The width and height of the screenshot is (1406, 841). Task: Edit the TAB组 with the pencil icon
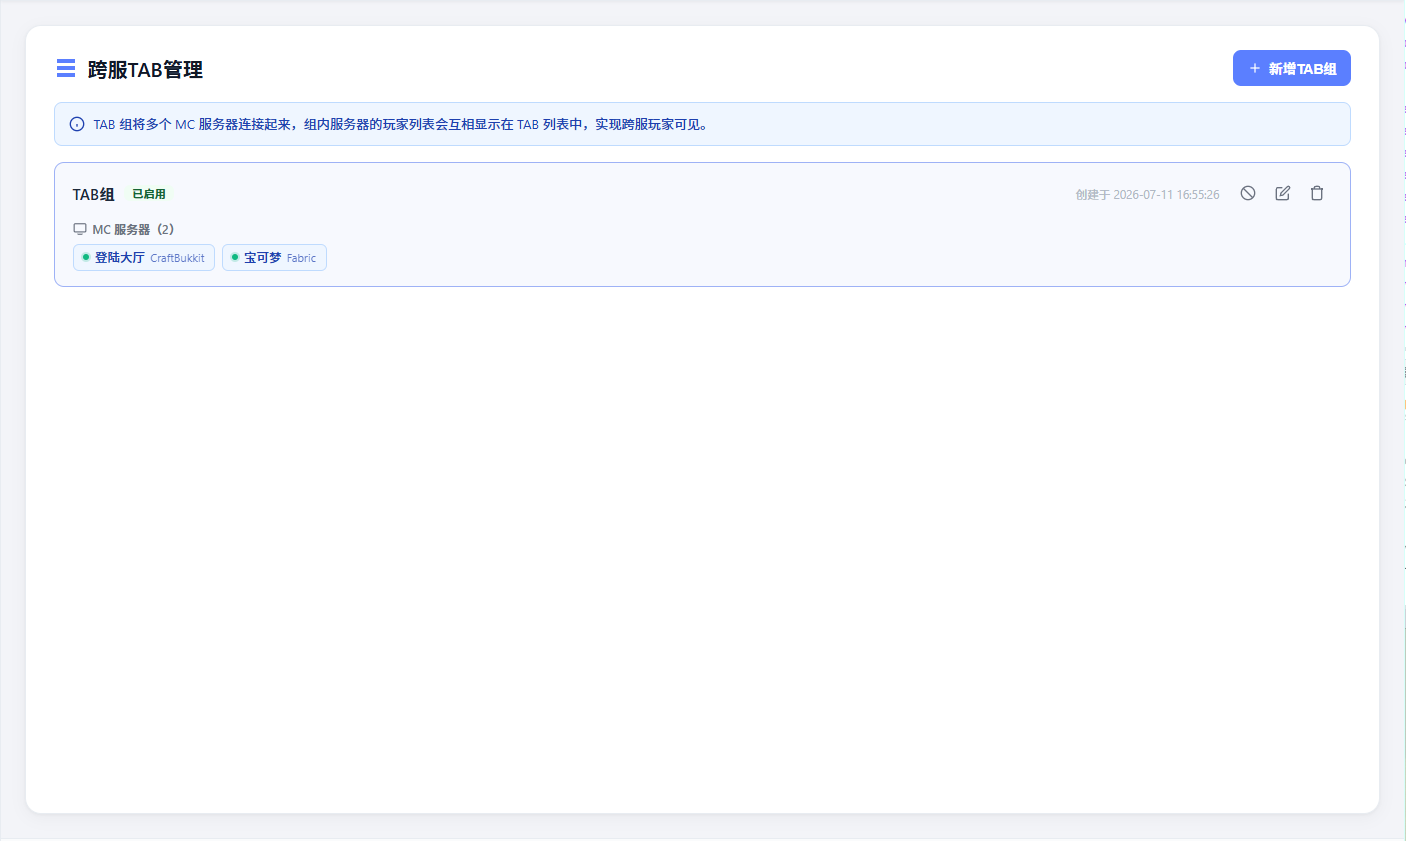coord(1283,193)
